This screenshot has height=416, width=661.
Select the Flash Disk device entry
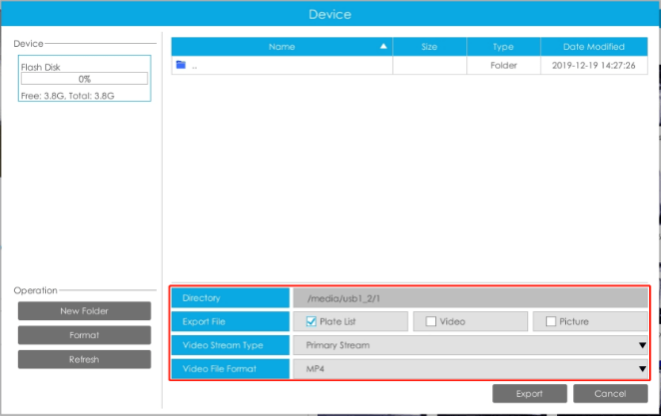[84, 78]
